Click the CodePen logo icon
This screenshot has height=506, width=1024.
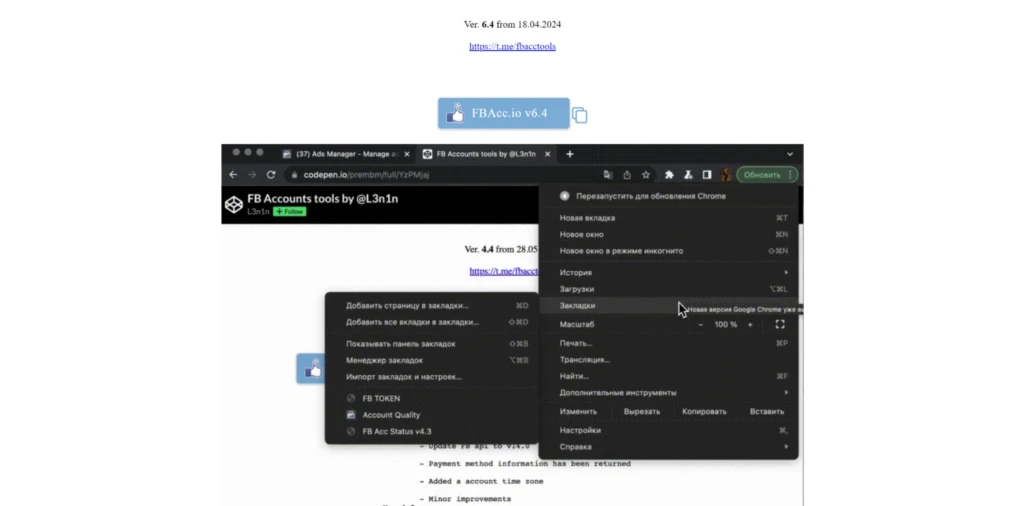234,204
